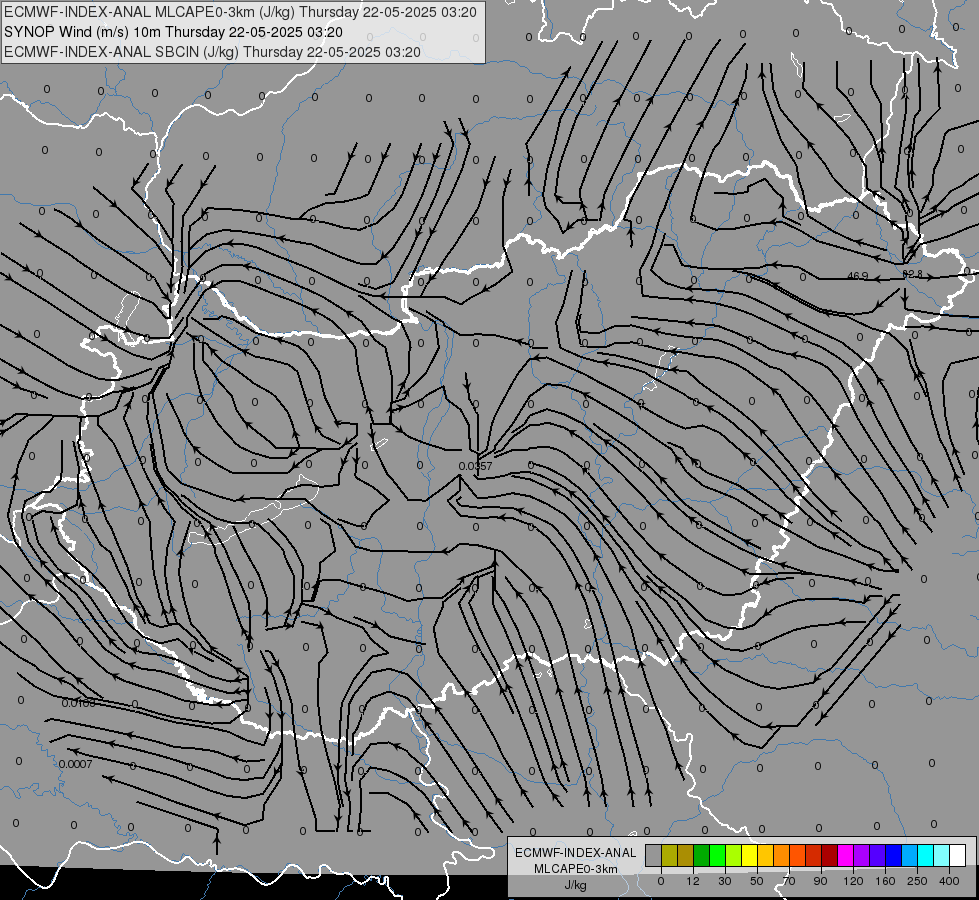Pick the sky blue legend swatch
Viewport: 979px width, 900px height.
tap(910, 856)
